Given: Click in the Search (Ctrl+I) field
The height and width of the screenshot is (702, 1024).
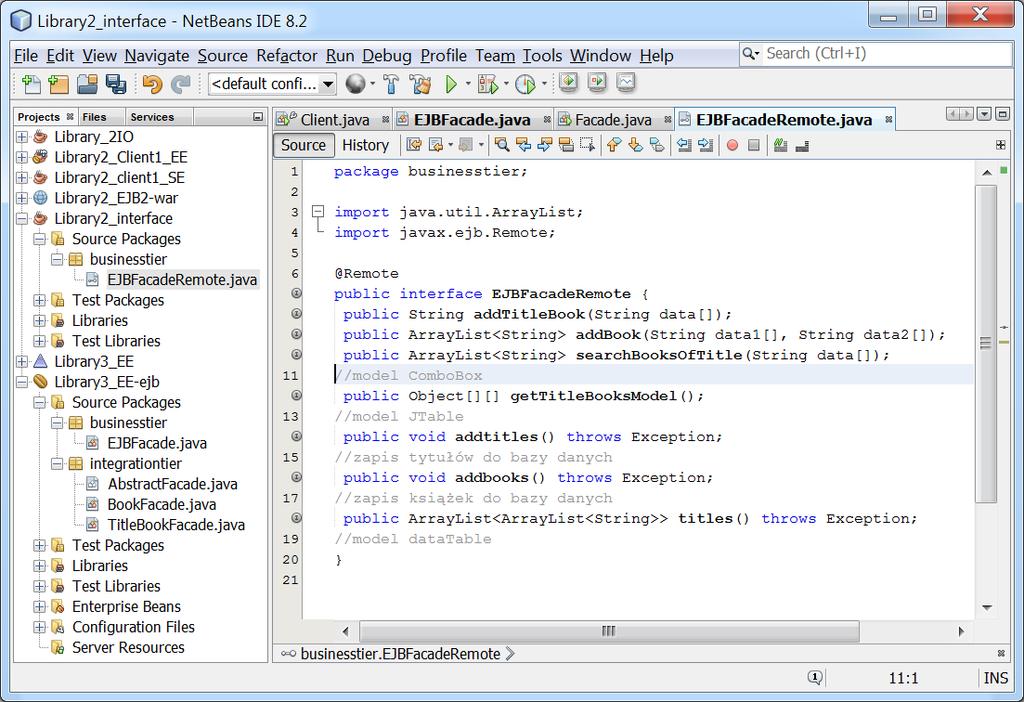Looking at the screenshot, I should pos(887,54).
